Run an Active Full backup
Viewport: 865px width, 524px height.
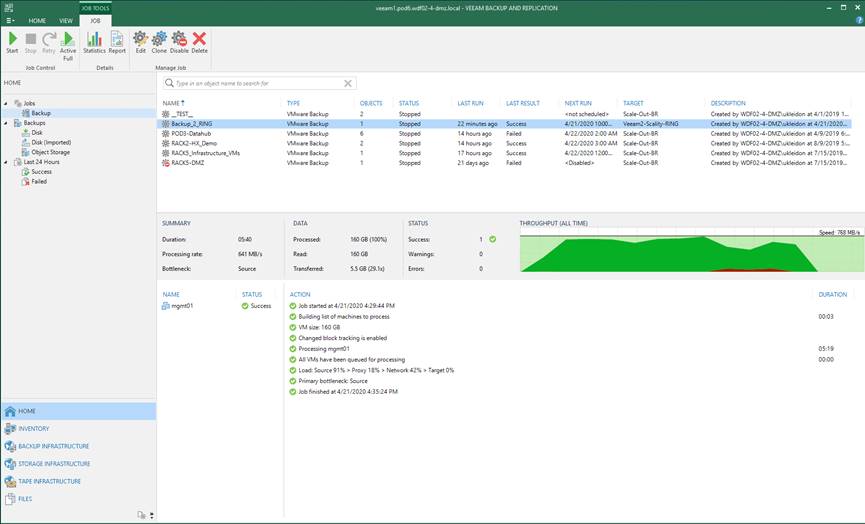tap(68, 46)
